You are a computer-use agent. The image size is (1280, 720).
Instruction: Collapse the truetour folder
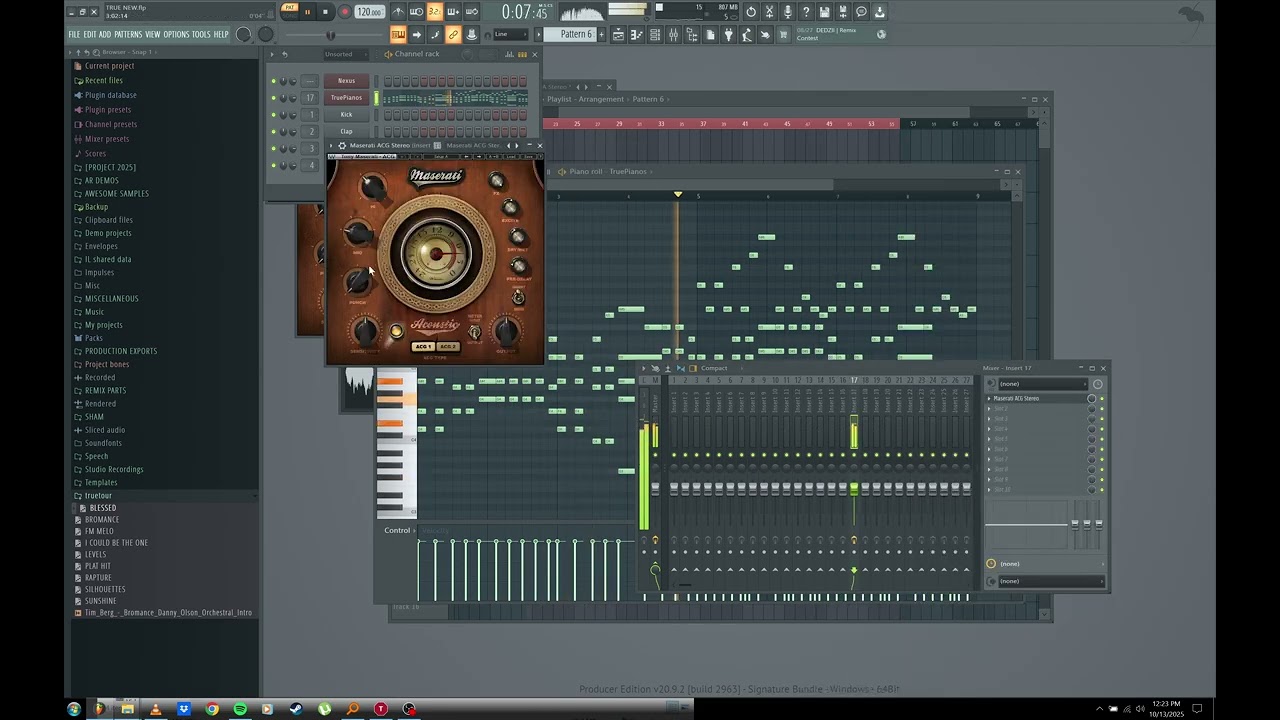[93, 496]
